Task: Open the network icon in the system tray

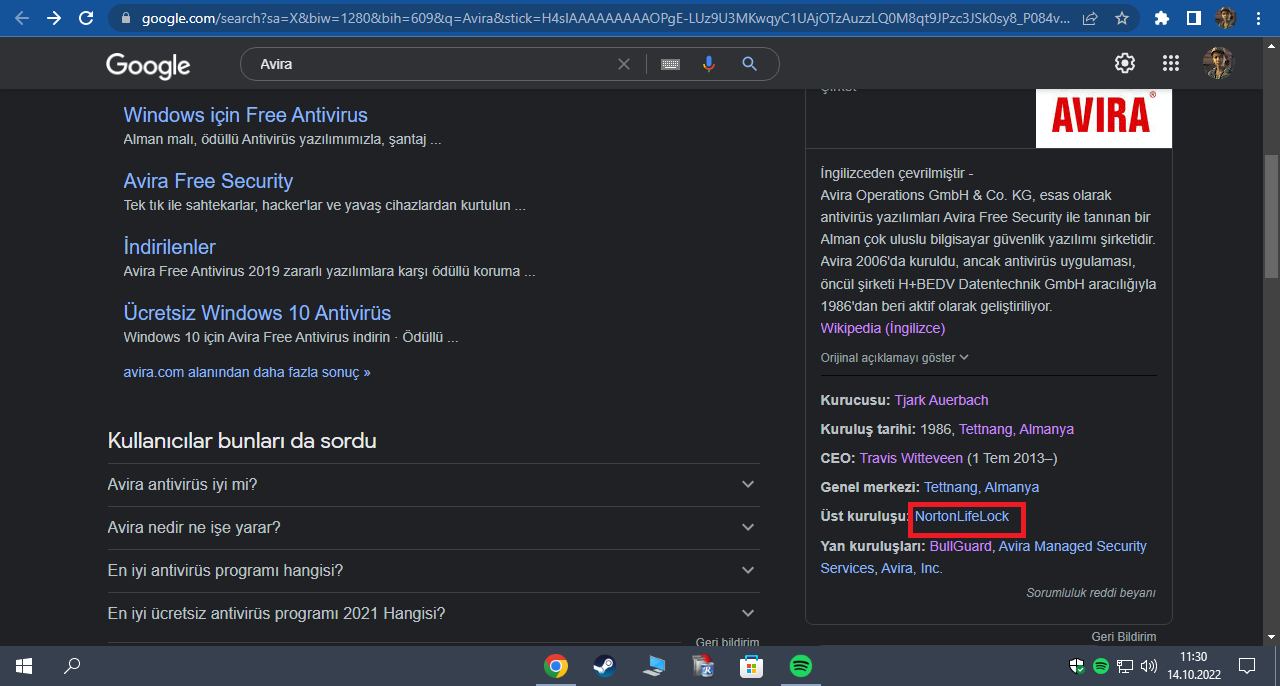Action: [1125, 666]
